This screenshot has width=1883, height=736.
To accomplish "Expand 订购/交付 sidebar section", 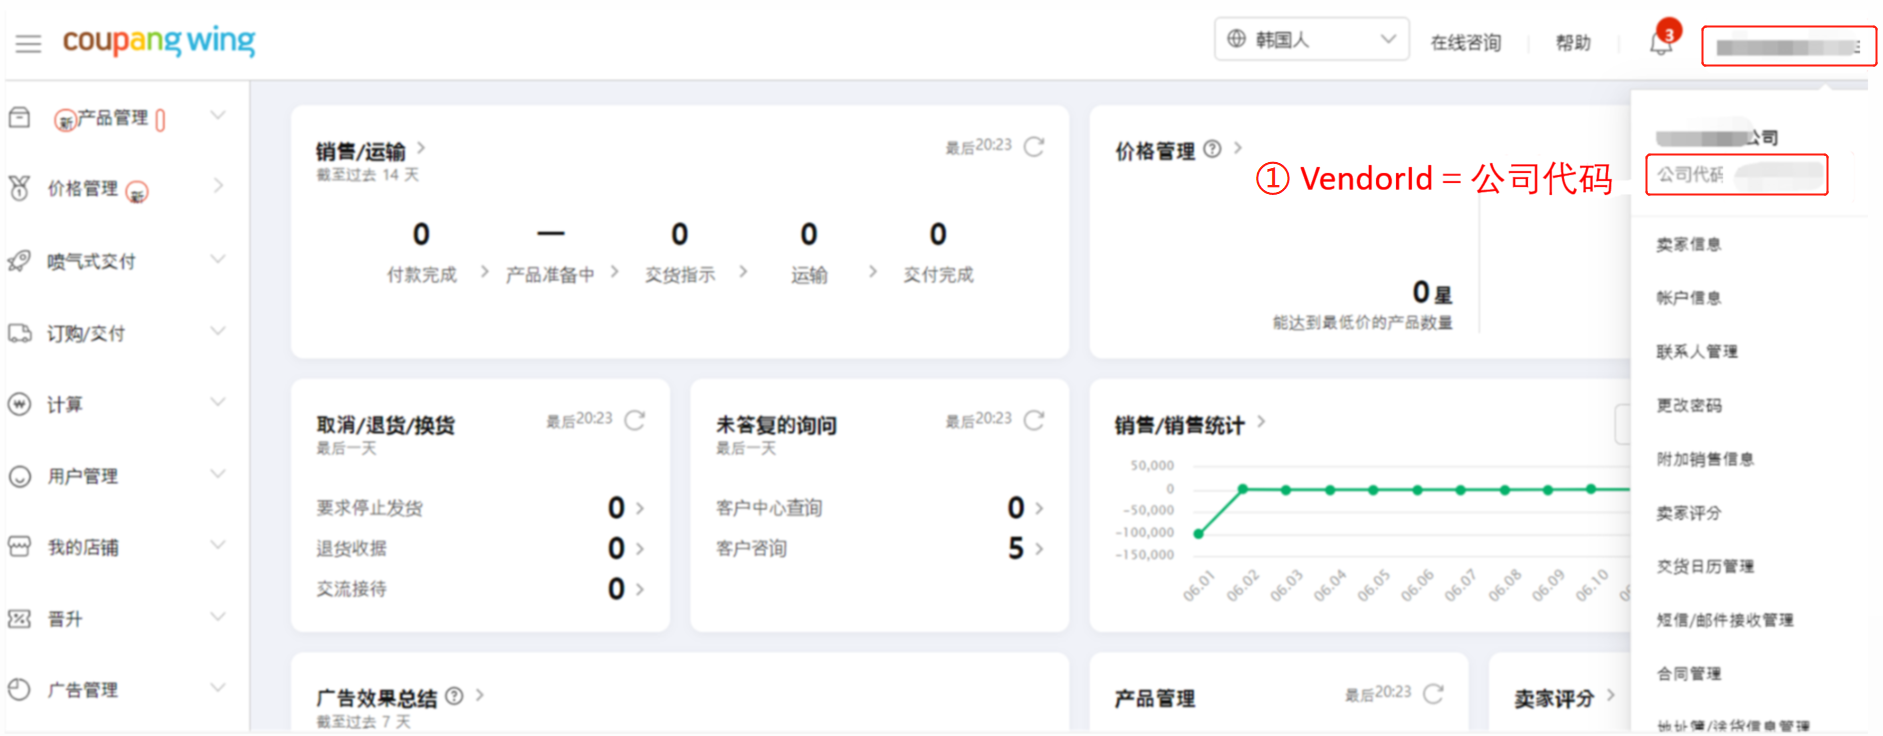I will point(86,333).
